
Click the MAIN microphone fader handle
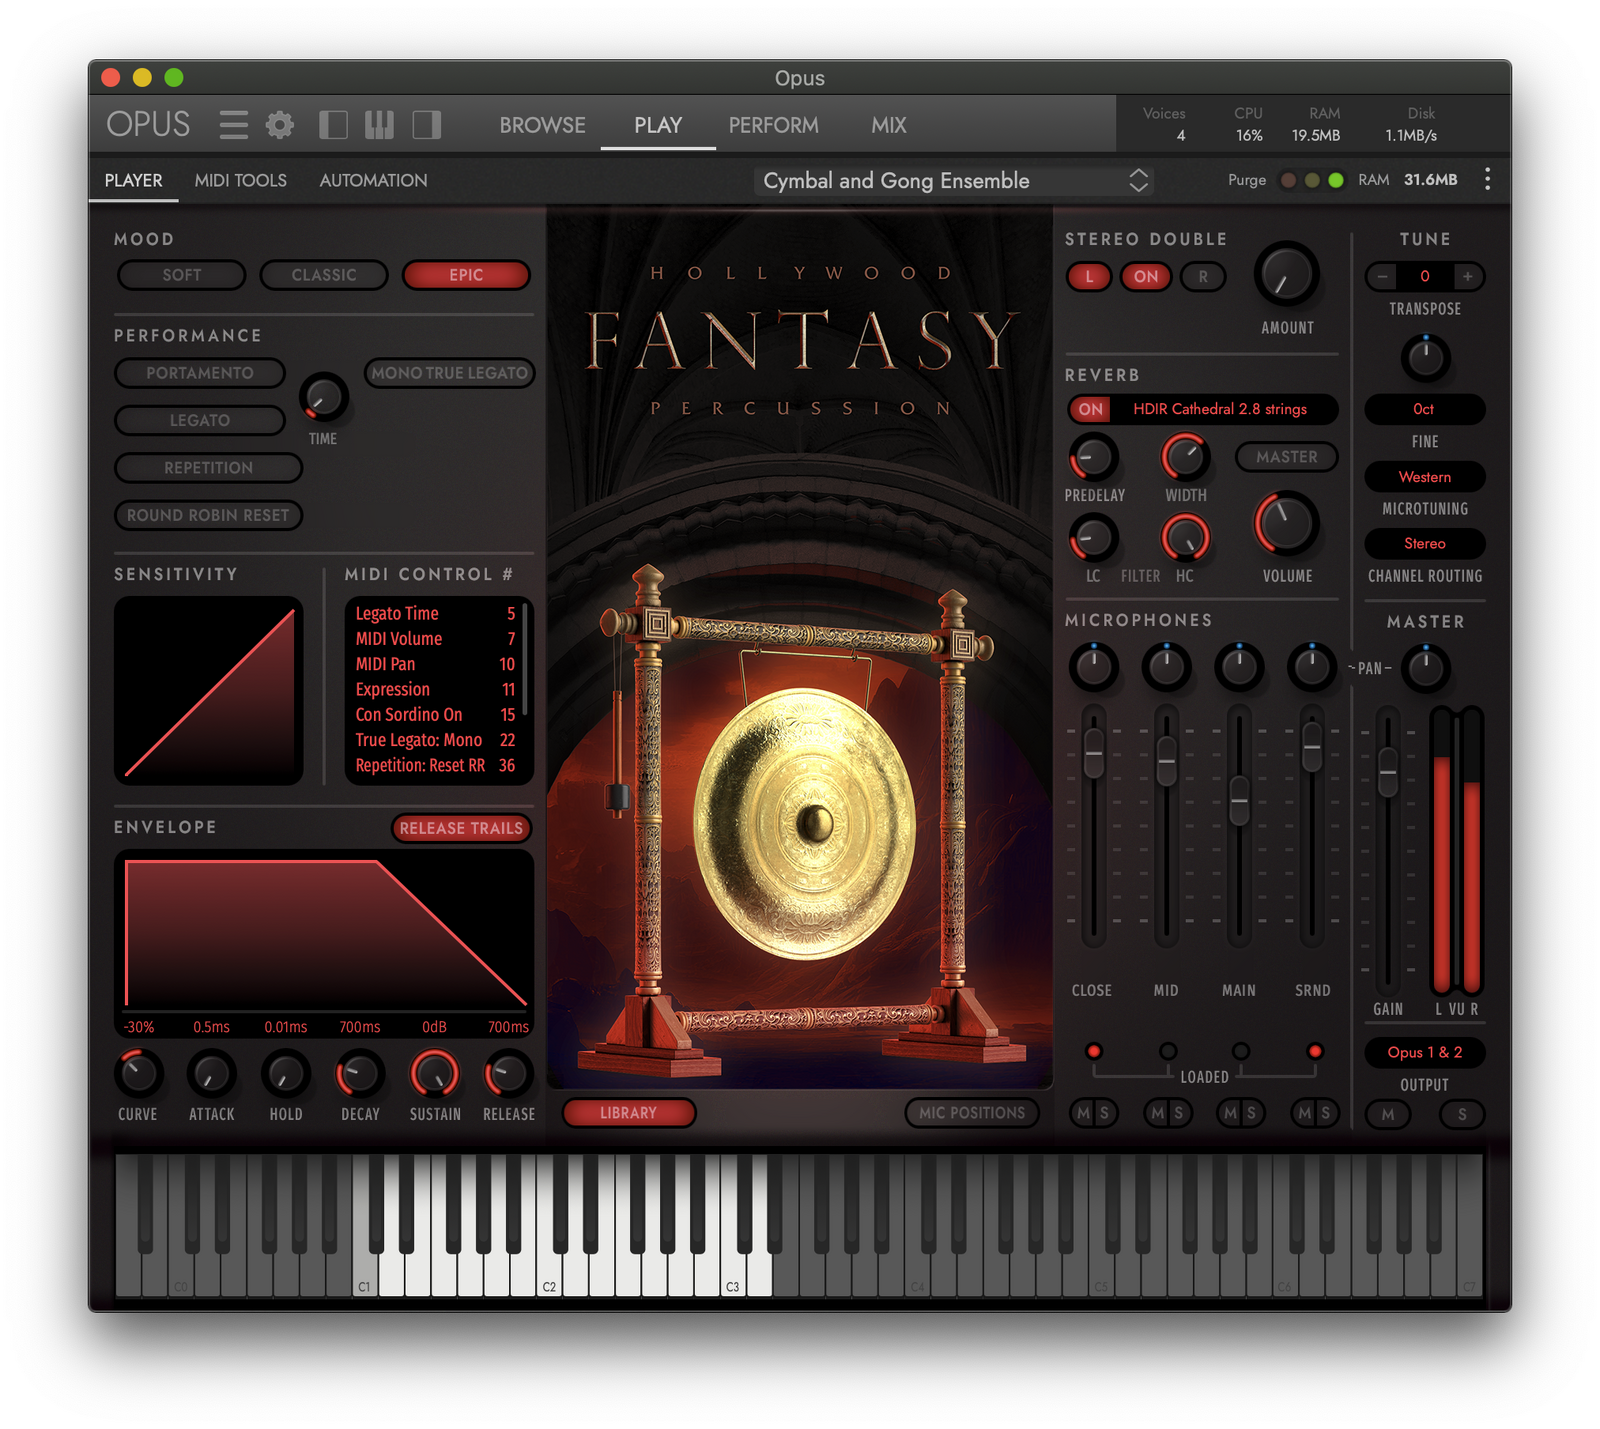(x=1239, y=798)
